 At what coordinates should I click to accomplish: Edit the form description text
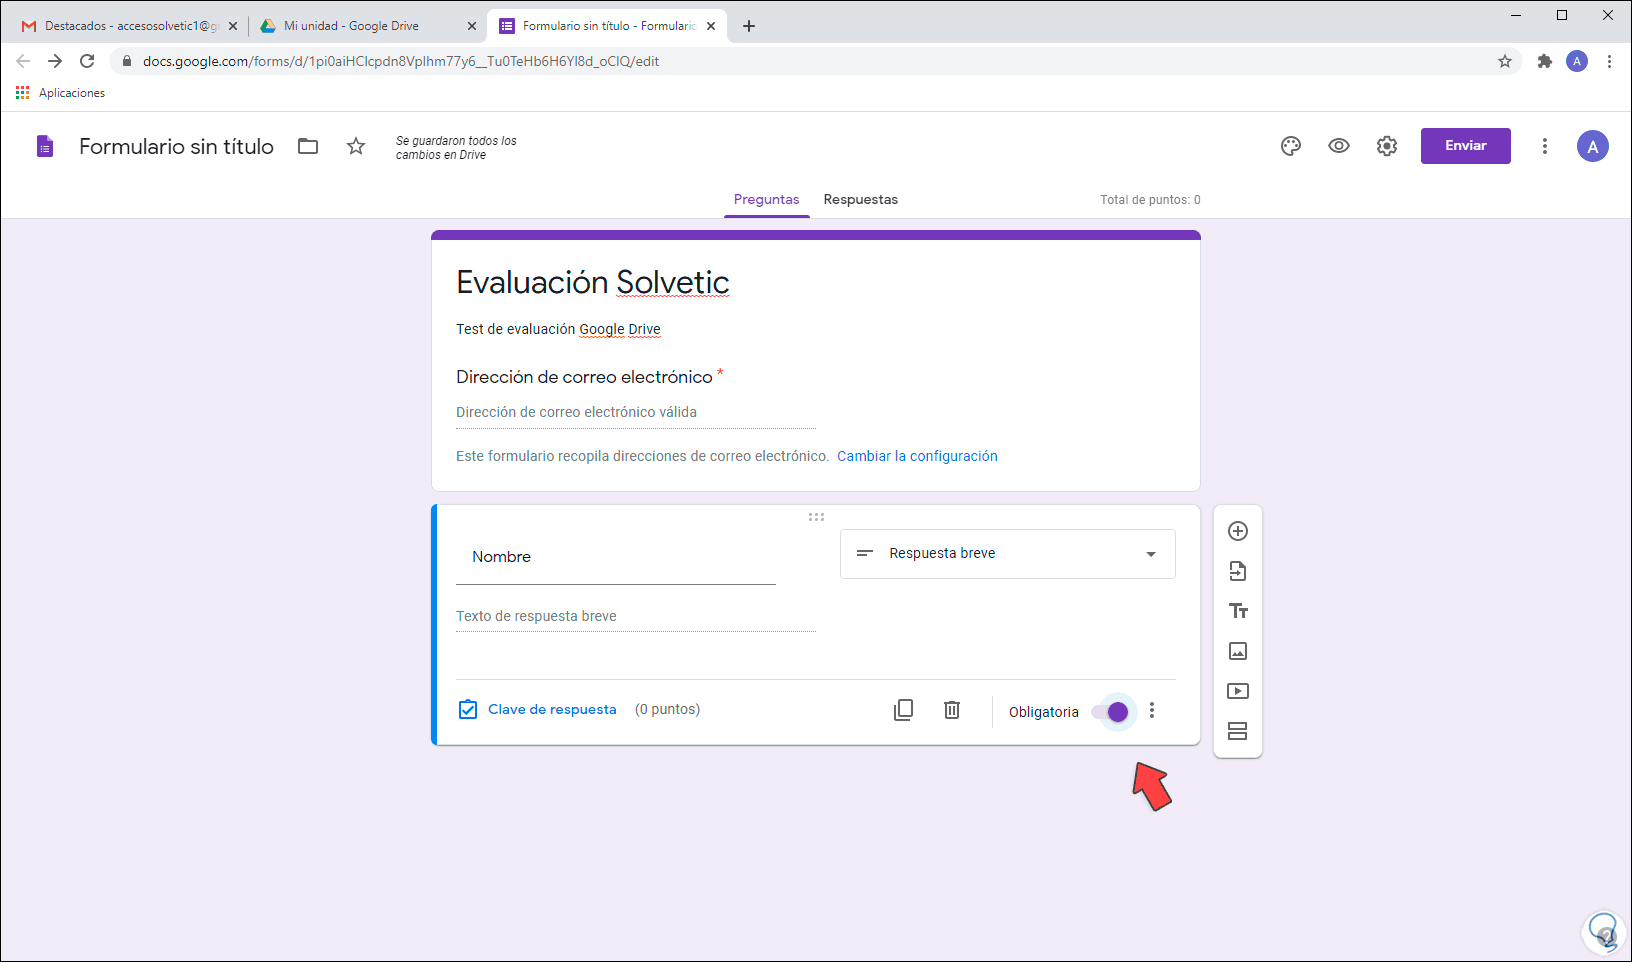[558, 329]
